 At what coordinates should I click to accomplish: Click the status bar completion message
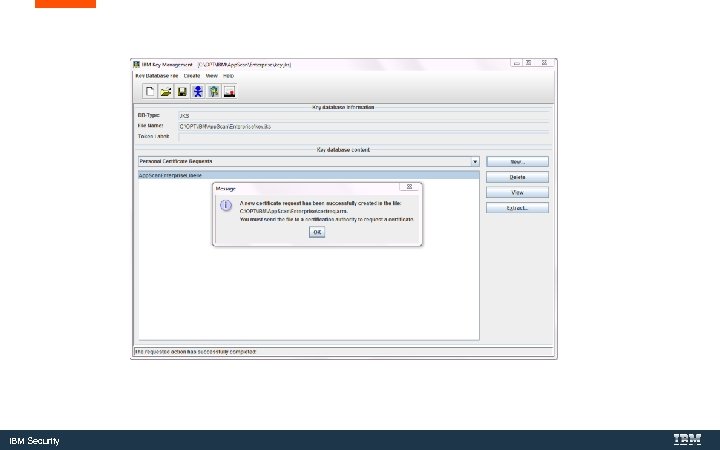pyautogui.click(x=196, y=352)
